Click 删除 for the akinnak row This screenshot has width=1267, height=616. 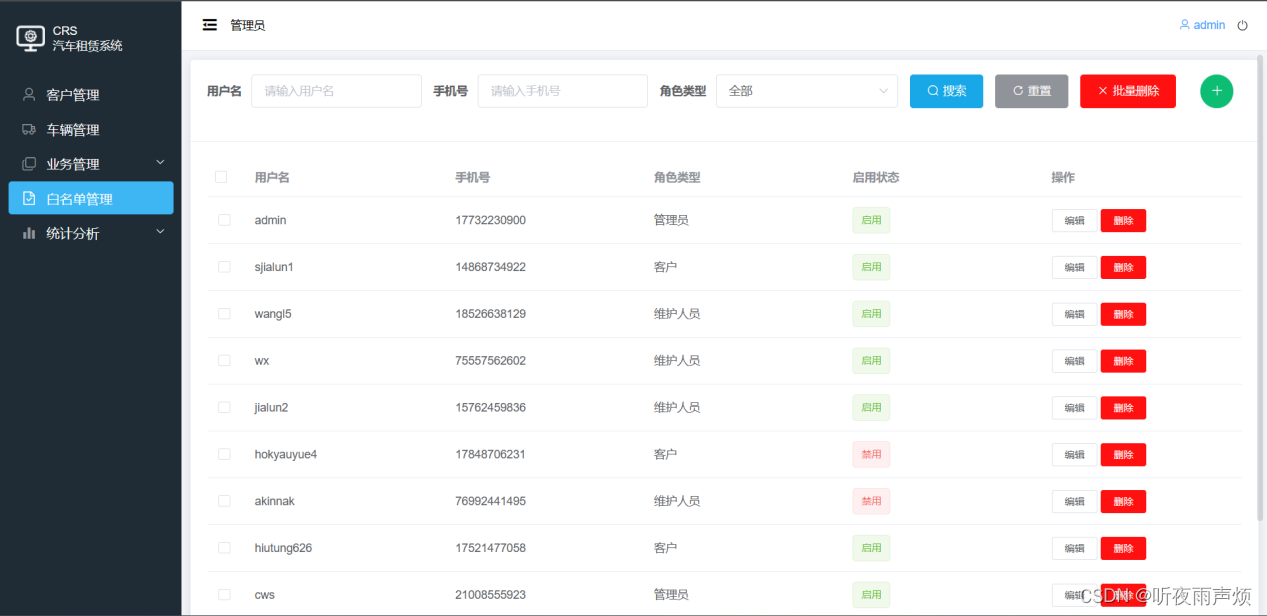point(1123,502)
